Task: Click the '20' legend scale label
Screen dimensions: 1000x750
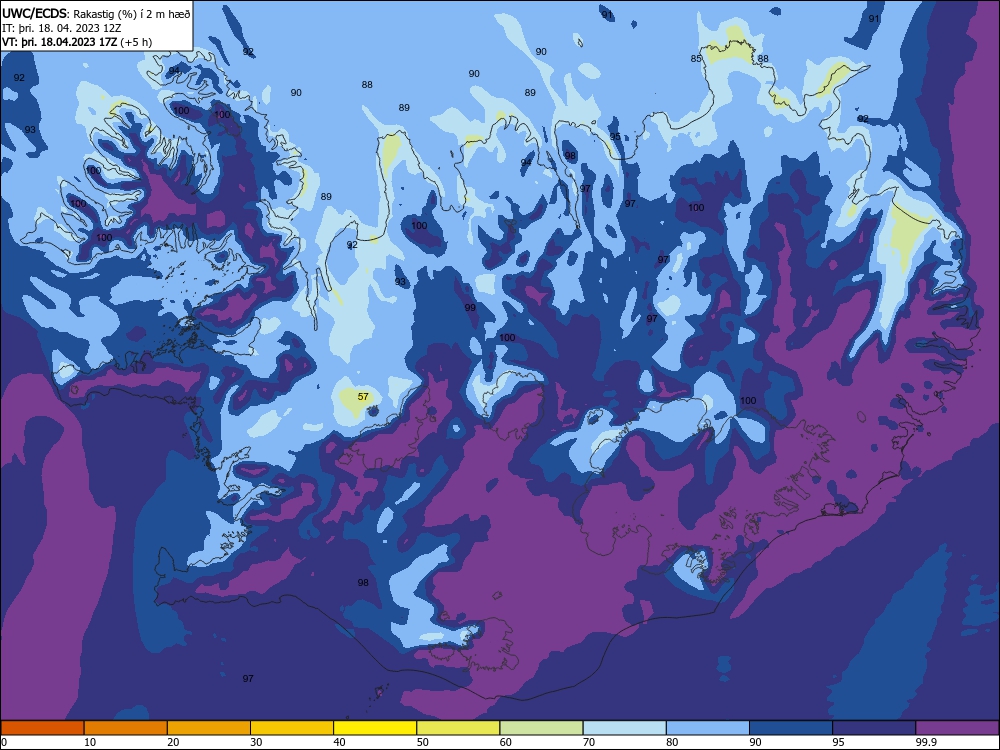Action: pos(173,742)
